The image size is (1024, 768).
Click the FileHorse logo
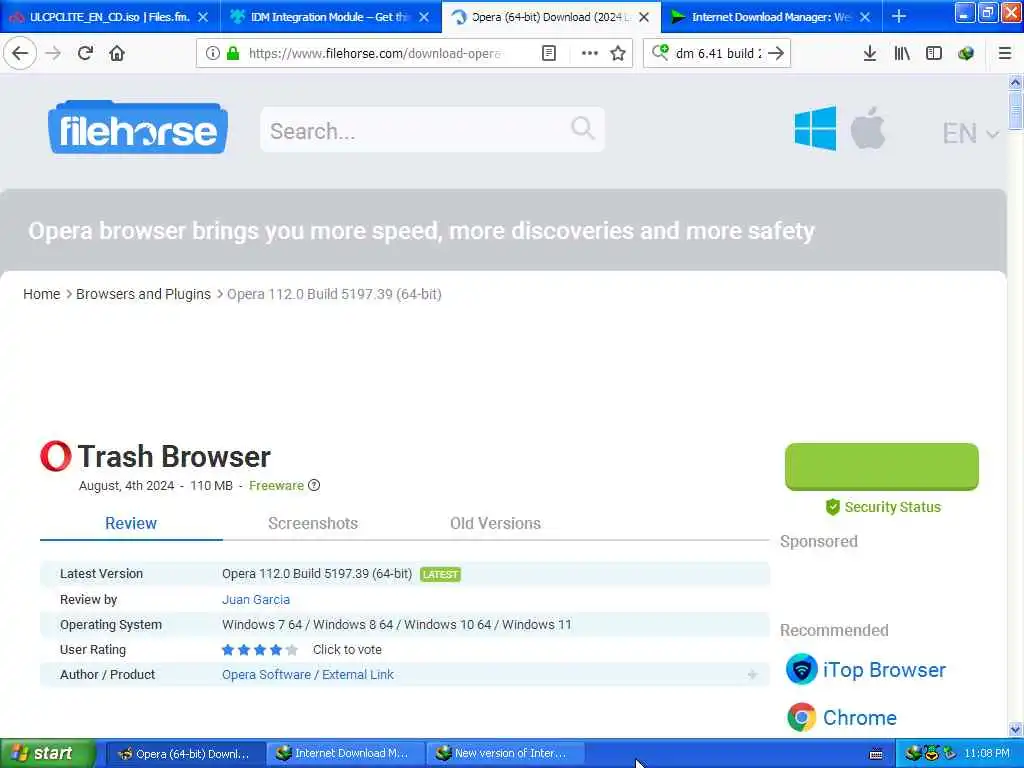pyautogui.click(x=138, y=128)
